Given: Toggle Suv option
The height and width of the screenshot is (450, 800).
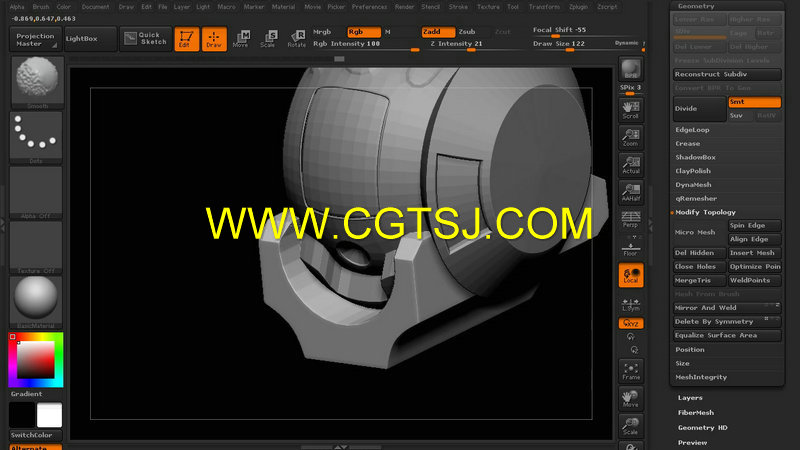Looking at the screenshot, I should [740, 116].
